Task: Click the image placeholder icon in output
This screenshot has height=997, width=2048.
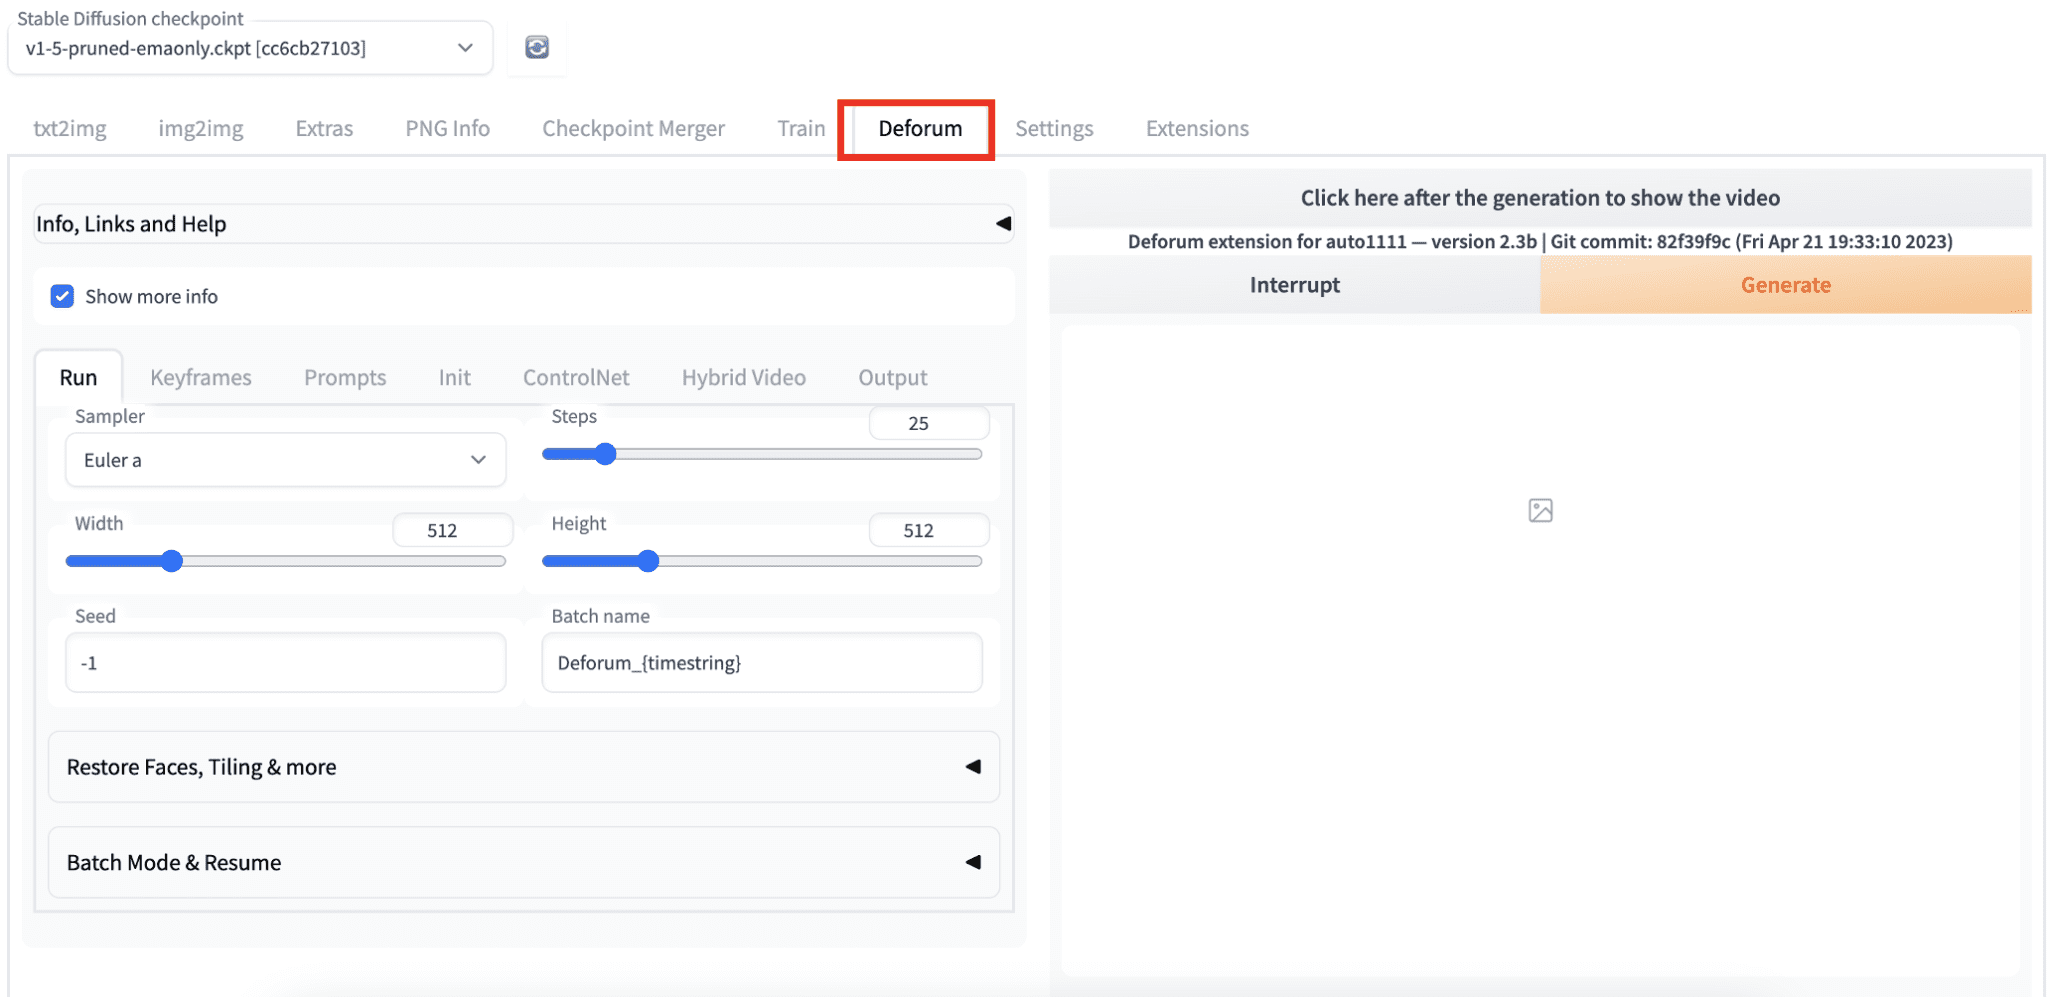Action: point(1540,511)
